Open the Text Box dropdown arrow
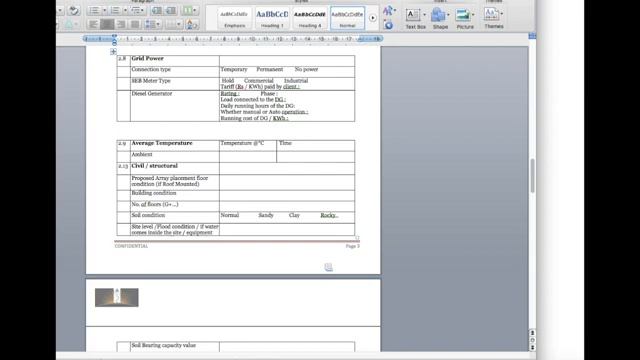The image size is (640, 360). [x=424, y=15]
